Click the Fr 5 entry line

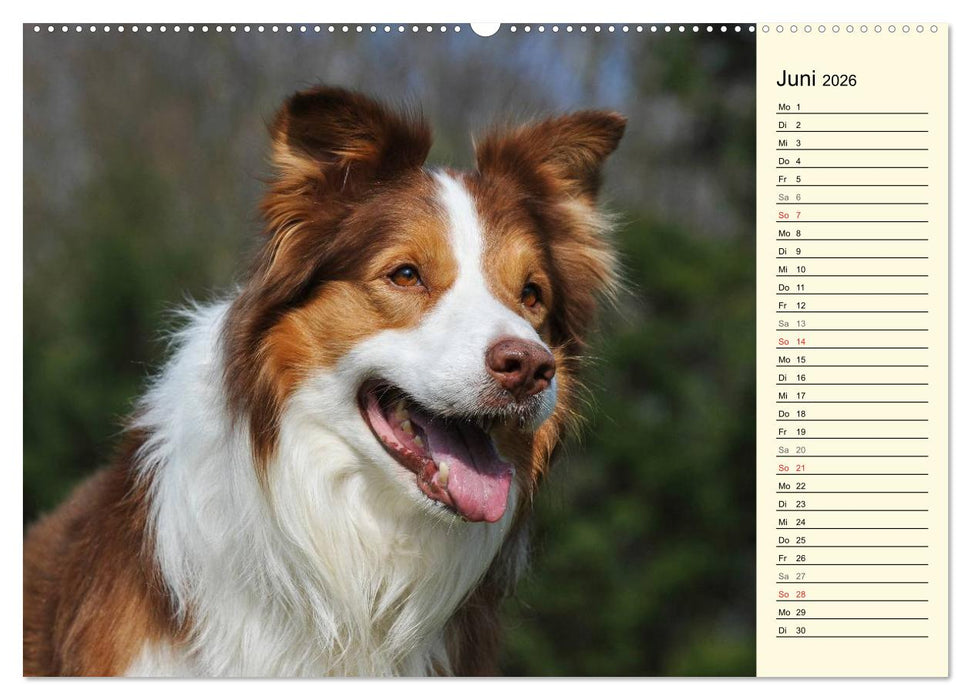[x=790, y=178]
